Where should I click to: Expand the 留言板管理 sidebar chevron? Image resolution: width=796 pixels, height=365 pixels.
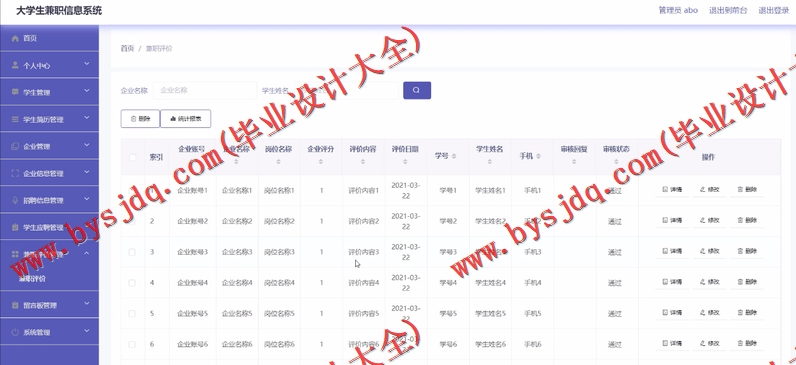[87, 304]
